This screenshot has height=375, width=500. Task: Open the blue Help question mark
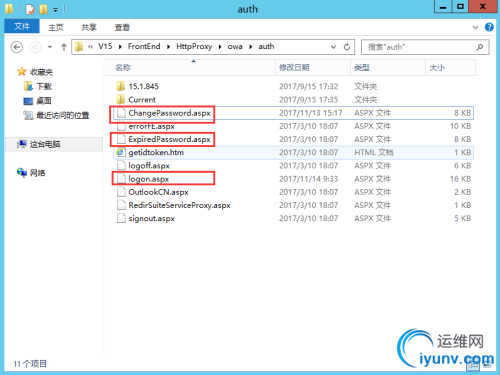coord(489,27)
